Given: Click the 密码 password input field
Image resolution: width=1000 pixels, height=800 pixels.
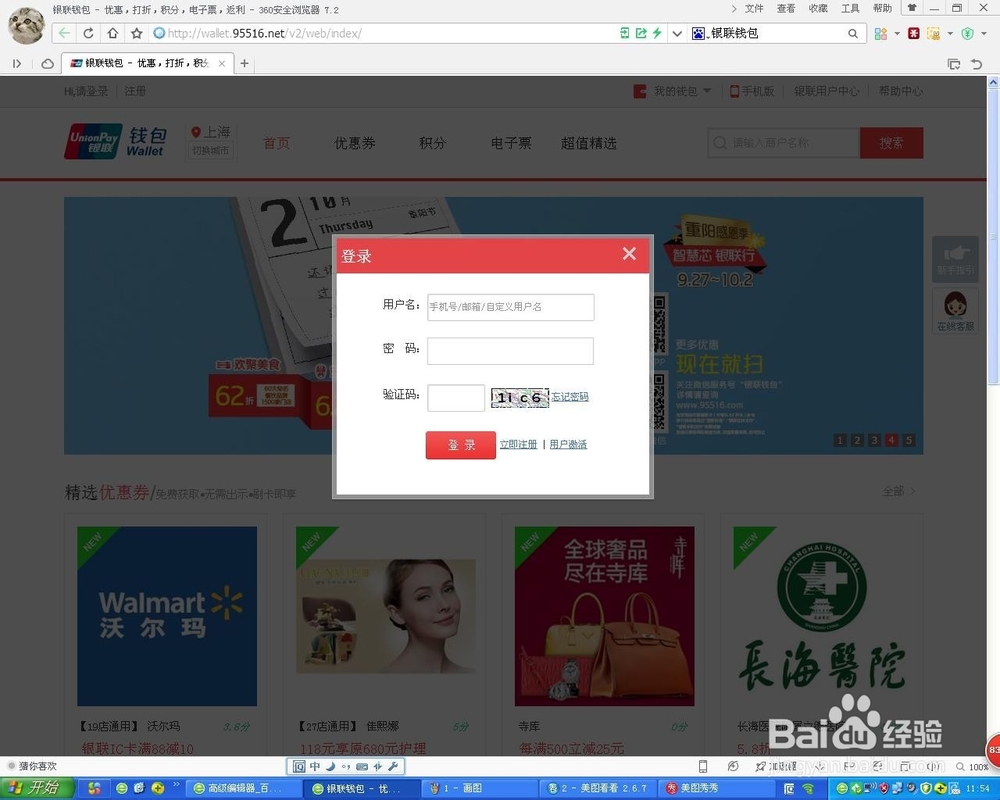Looking at the screenshot, I should [510, 351].
